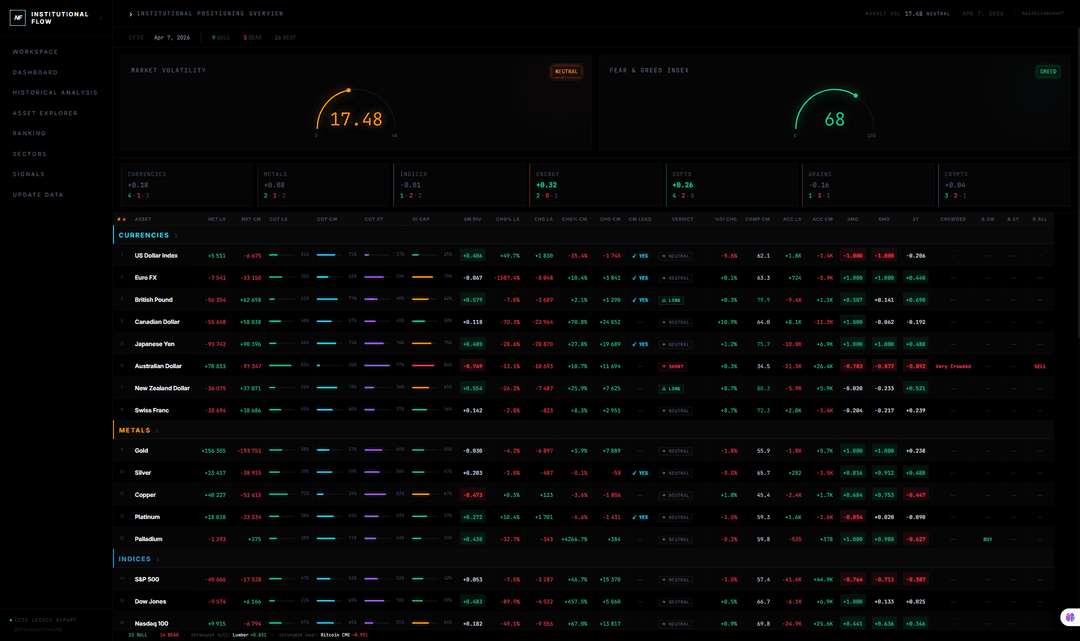The height and width of the screenshot is (641, 1080).
Task: Open the Gold asset row
Action: click(583, 450)
